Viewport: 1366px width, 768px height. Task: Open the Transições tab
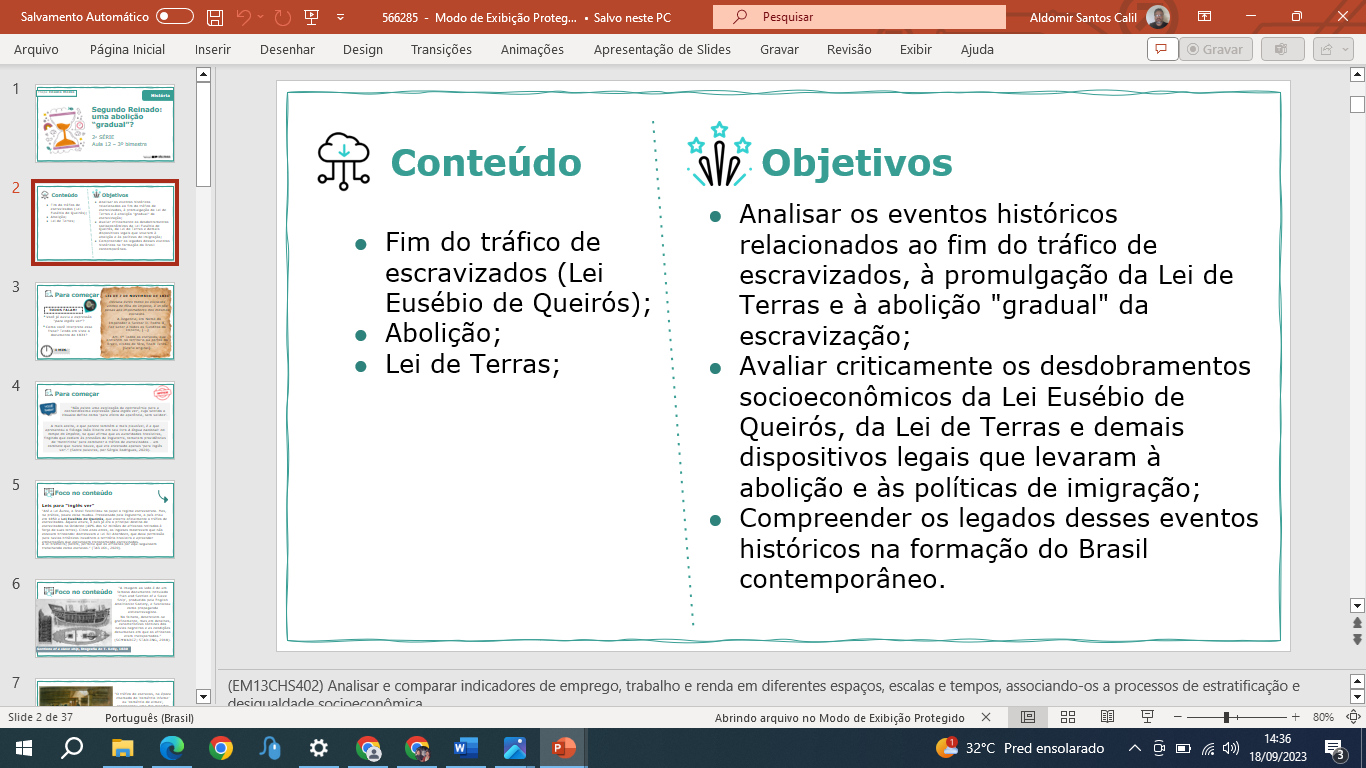[441, 49]
